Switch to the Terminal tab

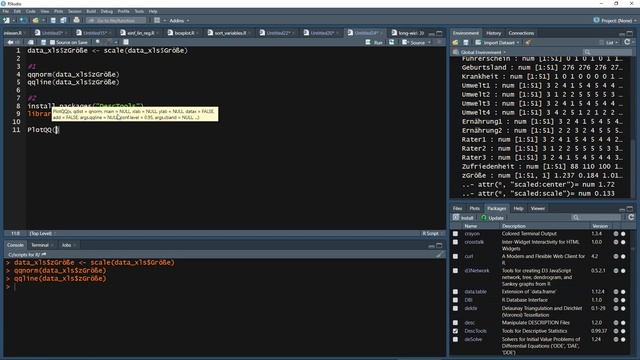[40, 245]
